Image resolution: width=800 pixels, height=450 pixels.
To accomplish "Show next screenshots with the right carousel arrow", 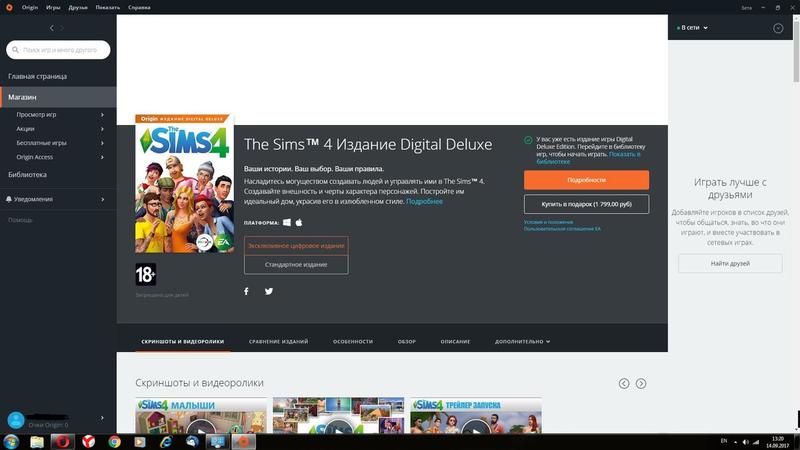I will (641, 383).
